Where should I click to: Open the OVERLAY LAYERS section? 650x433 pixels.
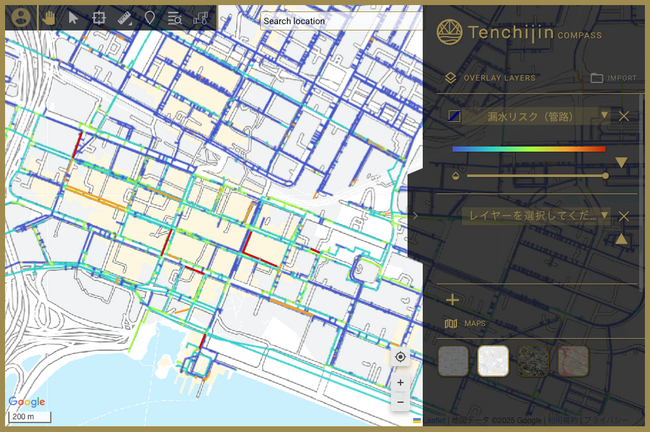490,78
